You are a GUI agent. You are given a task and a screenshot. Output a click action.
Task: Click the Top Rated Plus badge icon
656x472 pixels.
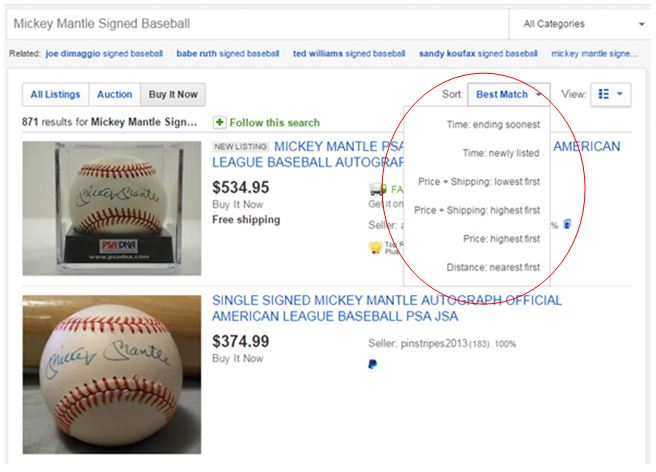tap(375, 247)
